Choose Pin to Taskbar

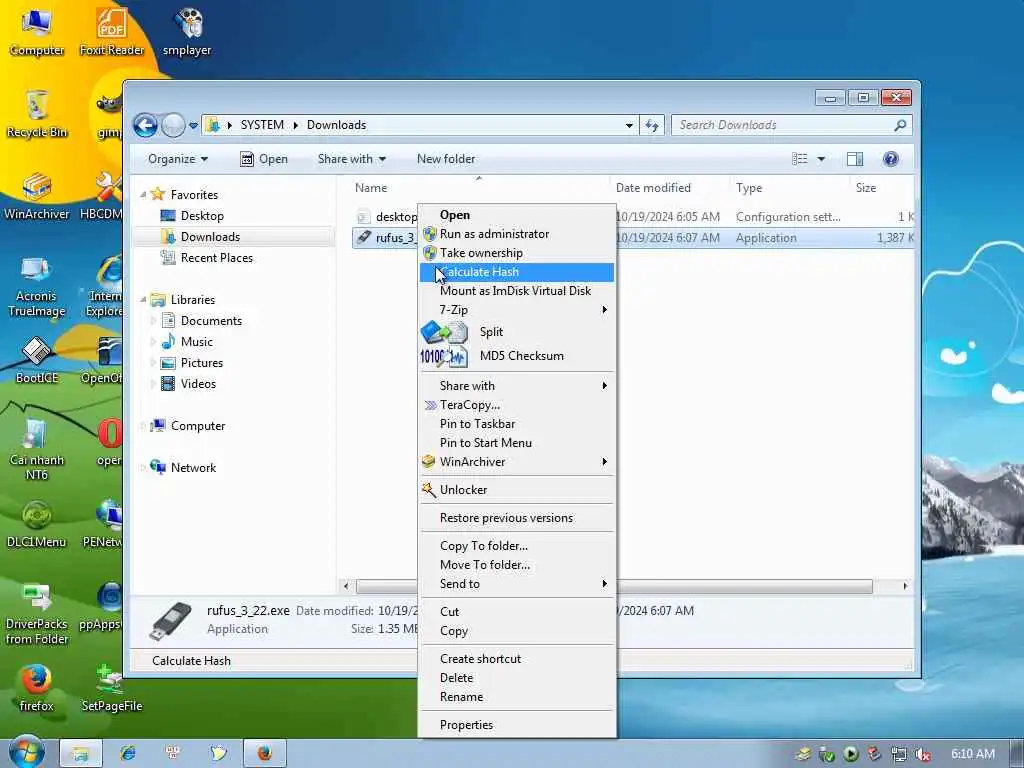point(517,424)
